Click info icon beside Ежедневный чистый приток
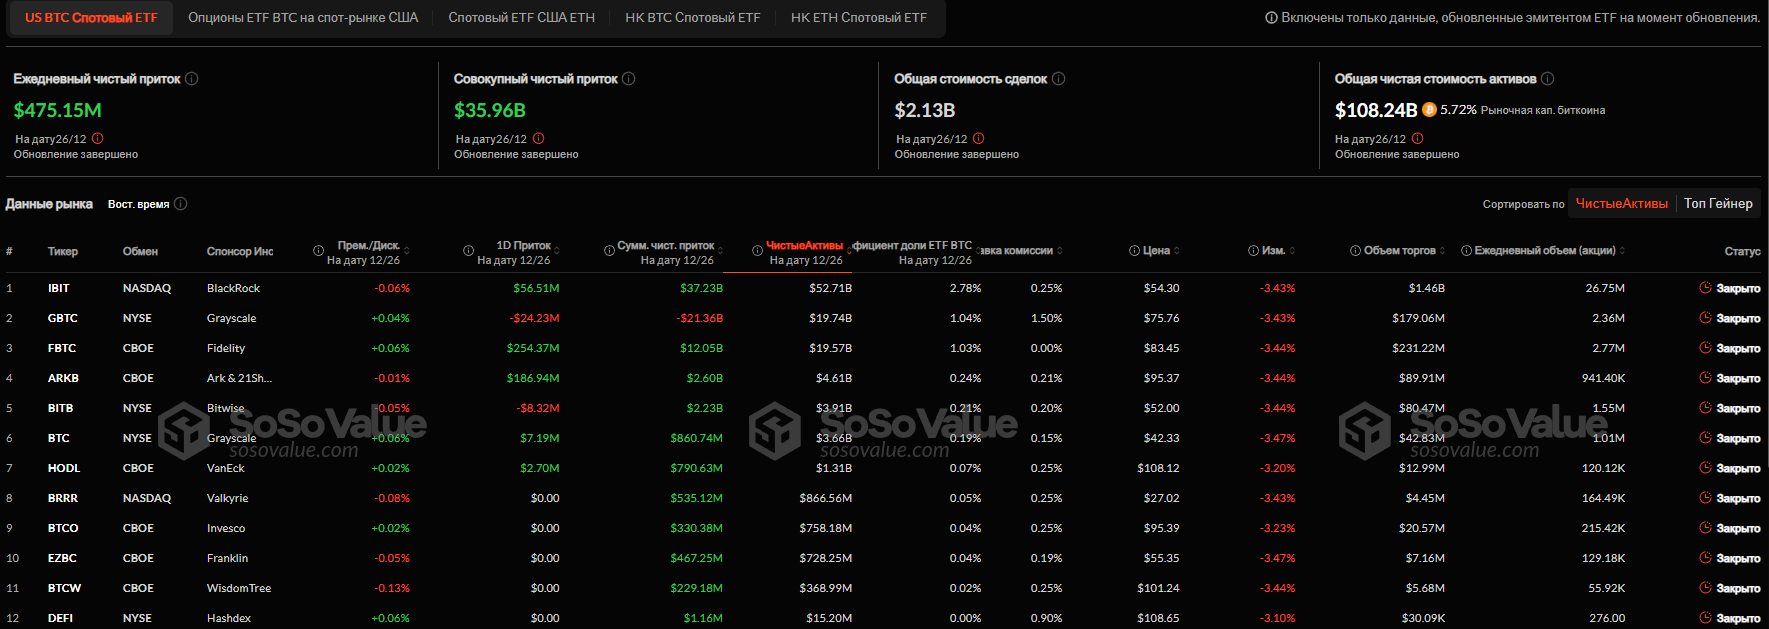 coord(192,79)
